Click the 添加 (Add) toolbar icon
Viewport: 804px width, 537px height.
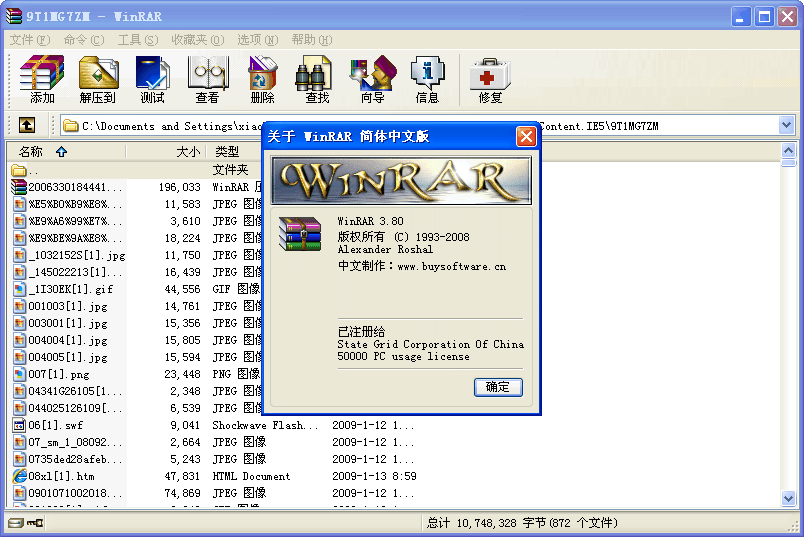(x=42, y=79)
